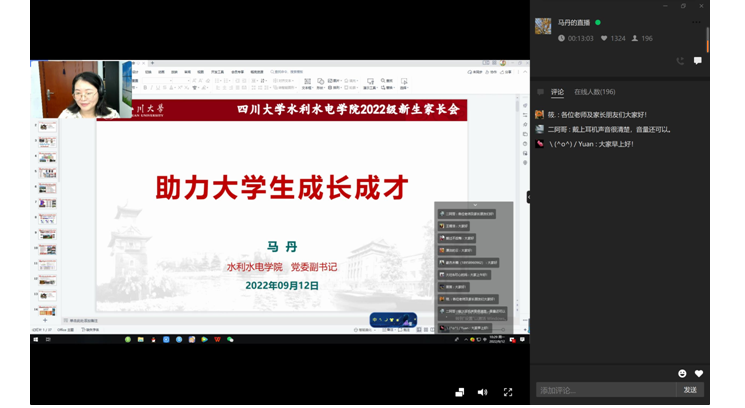Click the streamer avatar next to 马丹的直播
Image resolution: width=745 pixels, height=408 pixels.
coord(543,26)
